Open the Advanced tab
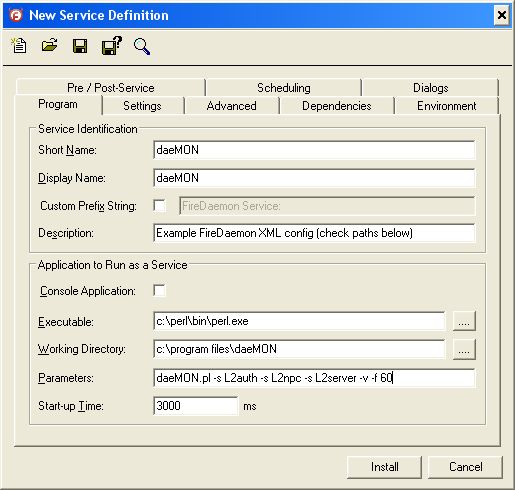The image size is (515, 490). pos(231,106)
